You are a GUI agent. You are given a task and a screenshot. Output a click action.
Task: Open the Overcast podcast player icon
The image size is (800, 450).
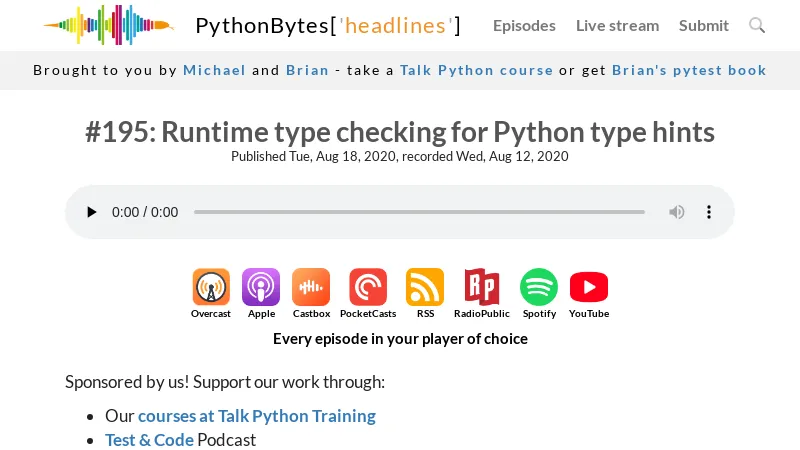coord(211,287)
